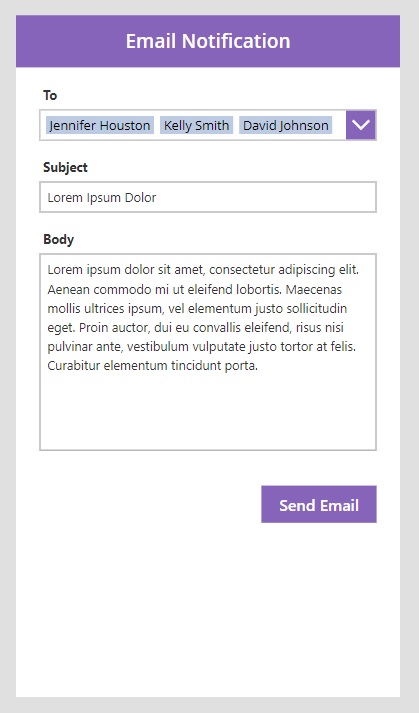Click the Body field label

58,239
